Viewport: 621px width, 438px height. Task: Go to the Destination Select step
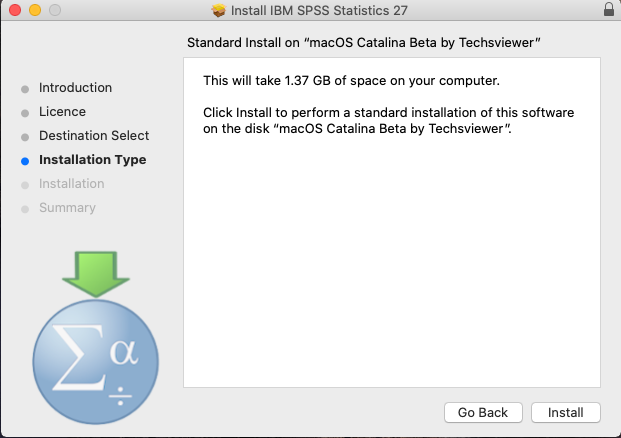[x=94, y=136]
